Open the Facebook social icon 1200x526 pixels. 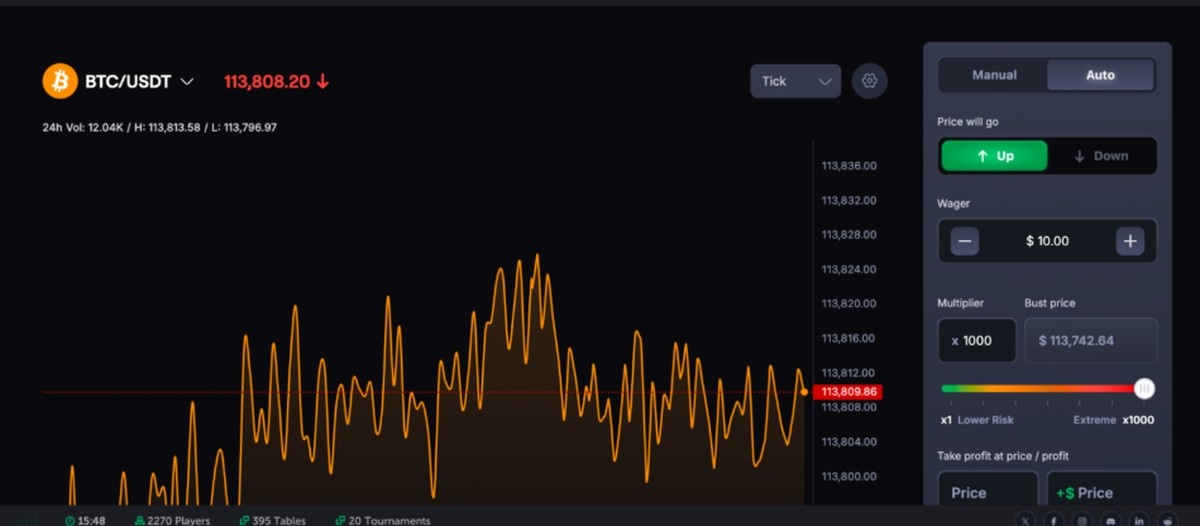click(1053, 521)
